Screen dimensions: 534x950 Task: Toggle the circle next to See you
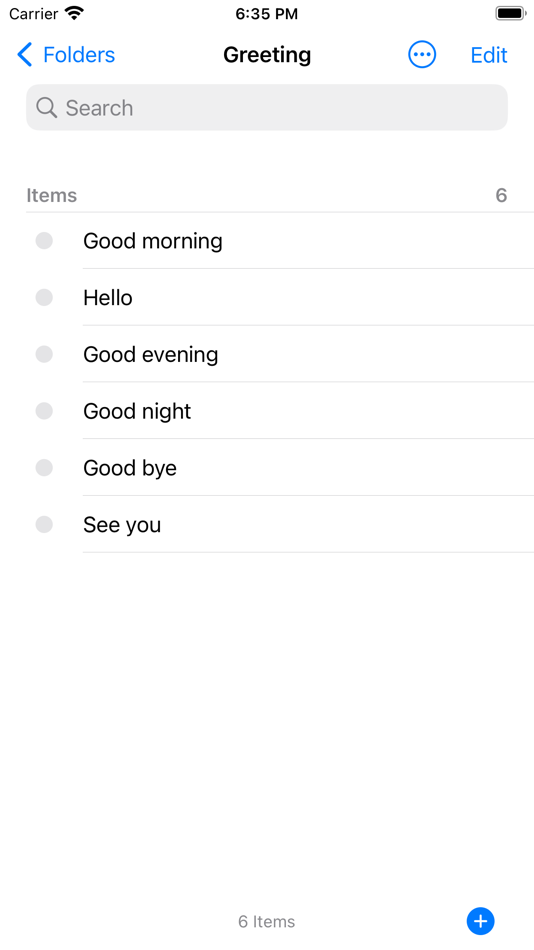point(44,525)
